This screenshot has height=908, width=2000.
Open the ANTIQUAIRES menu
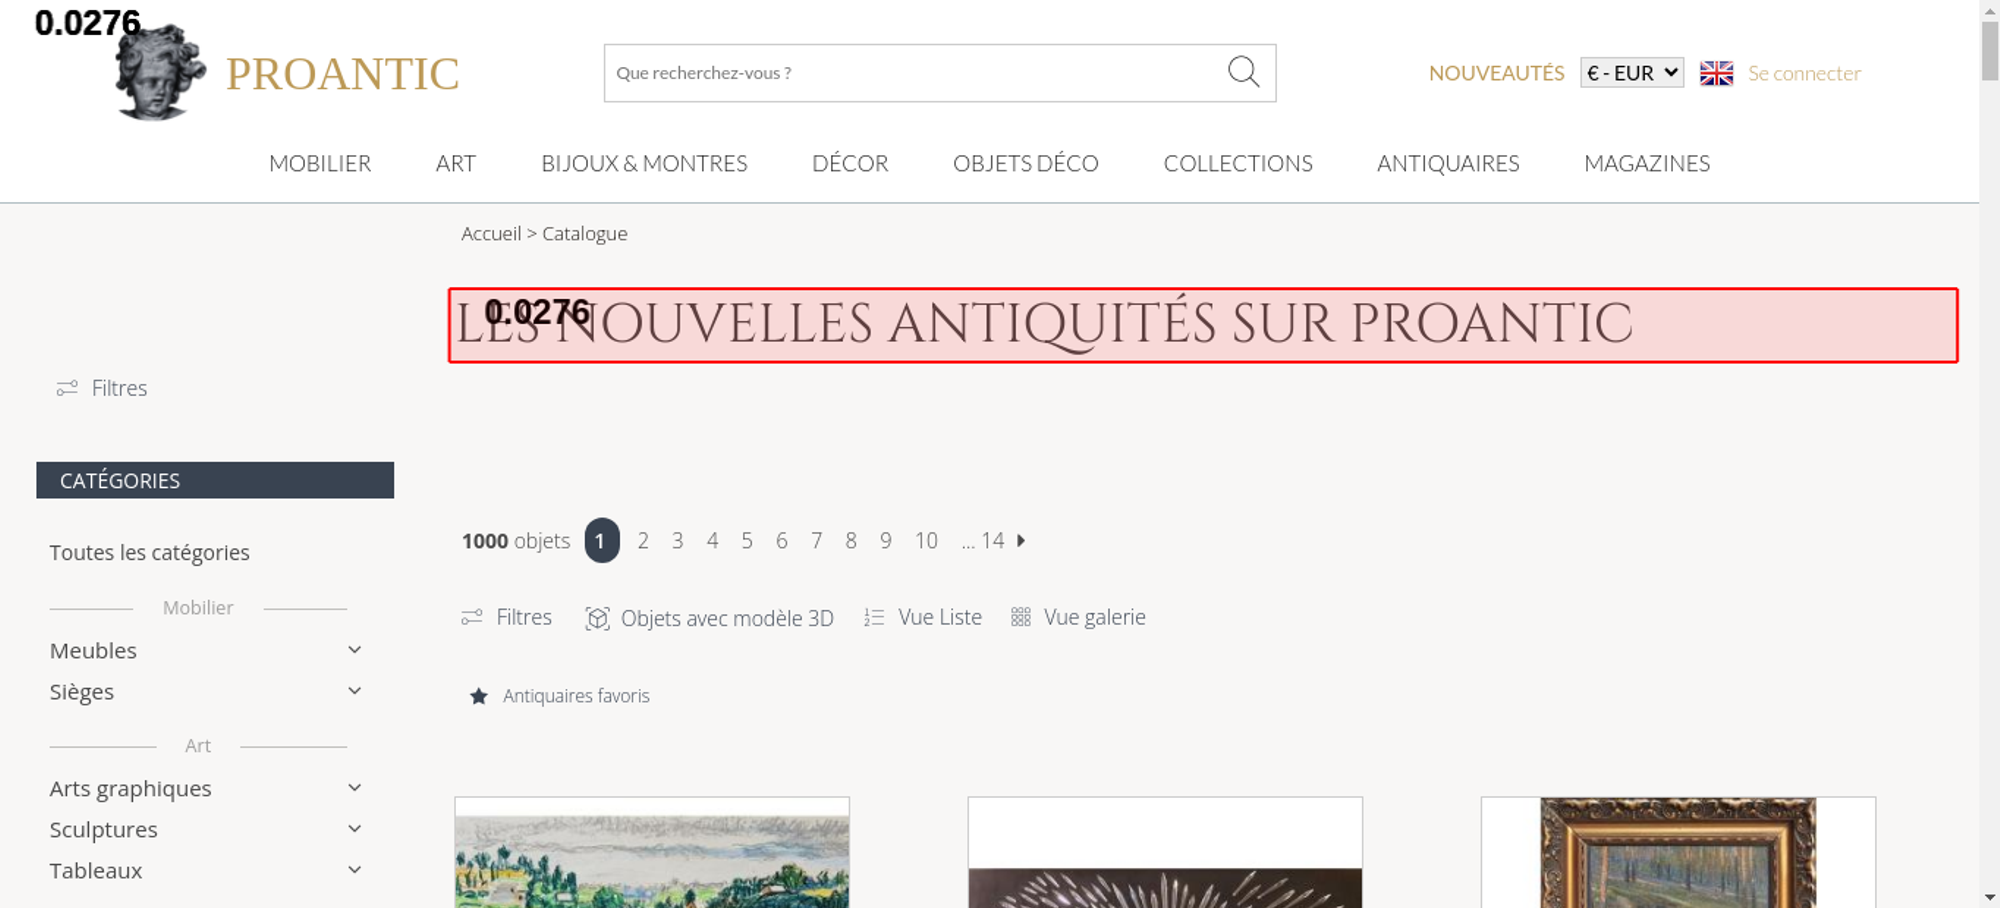pyautogui.click(x=1448, y=163)
